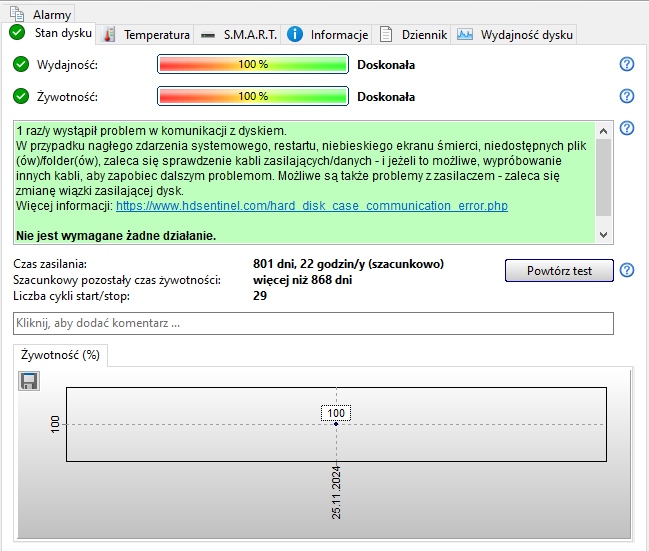
Task: Click the floppy disk save graph icon
Action: 29,381
